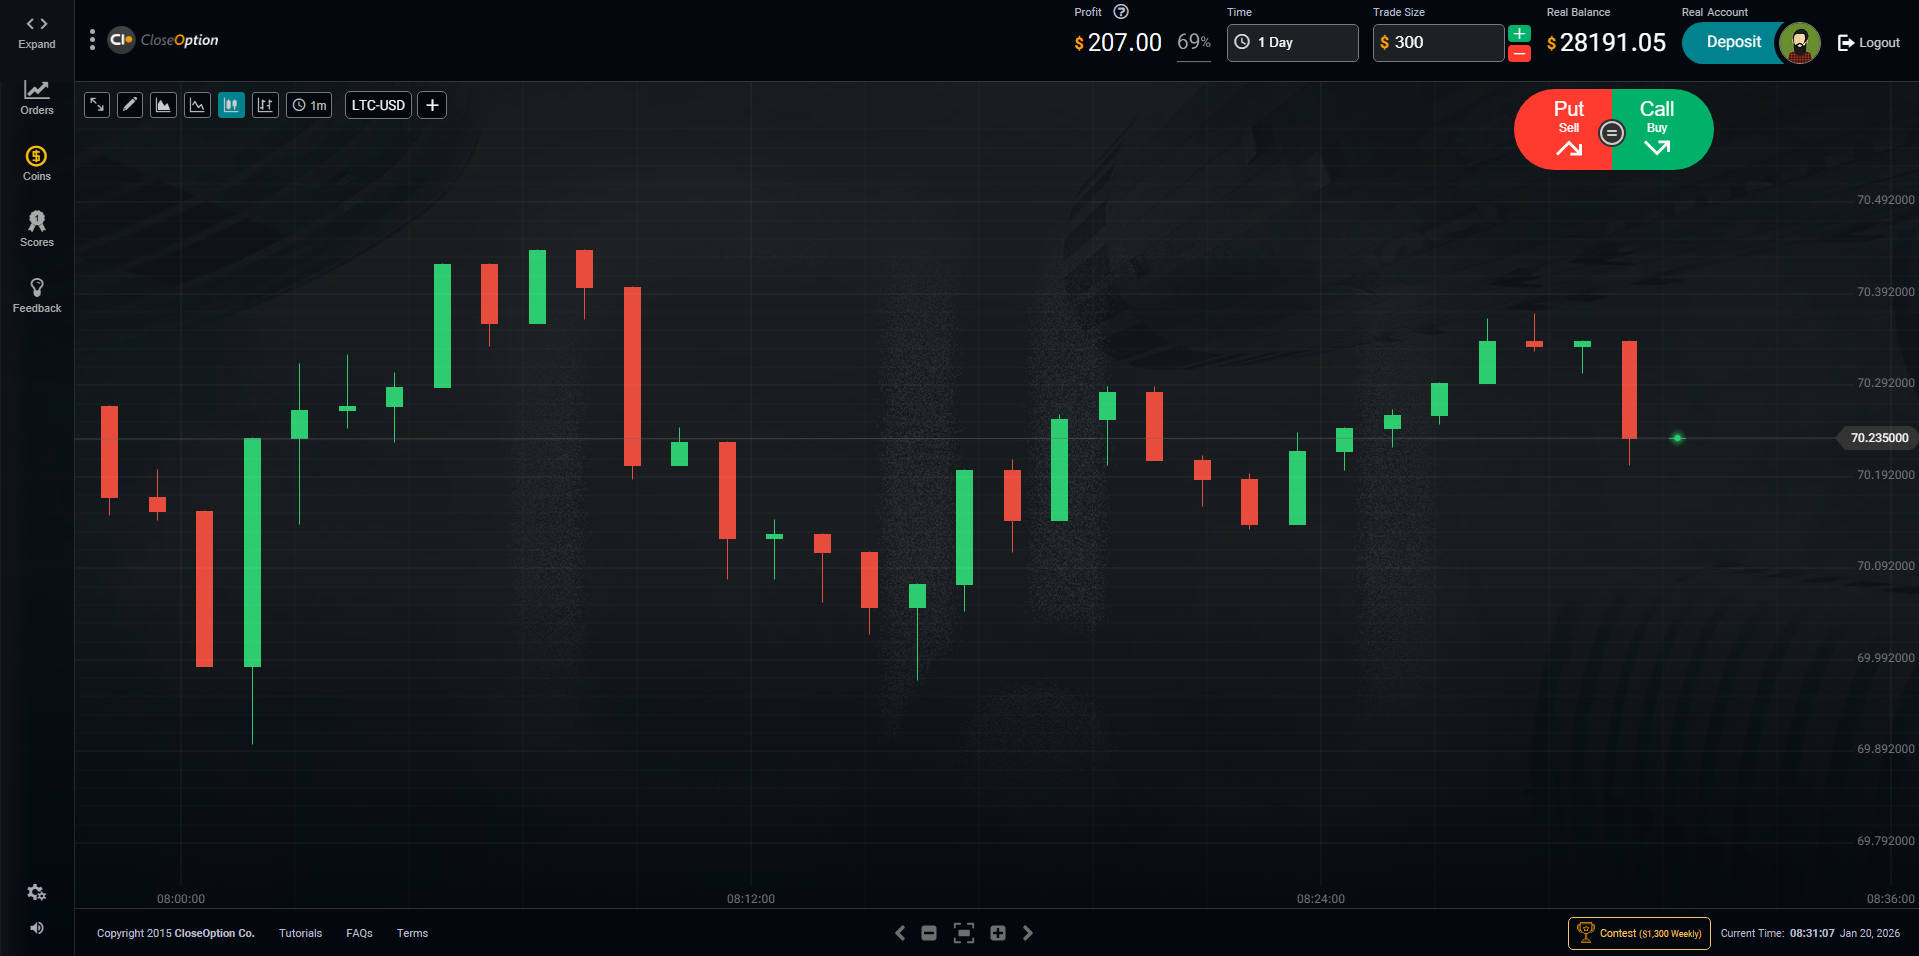Open the LTC-USD asset selector
1919x956 pixels.
[378, 105]
